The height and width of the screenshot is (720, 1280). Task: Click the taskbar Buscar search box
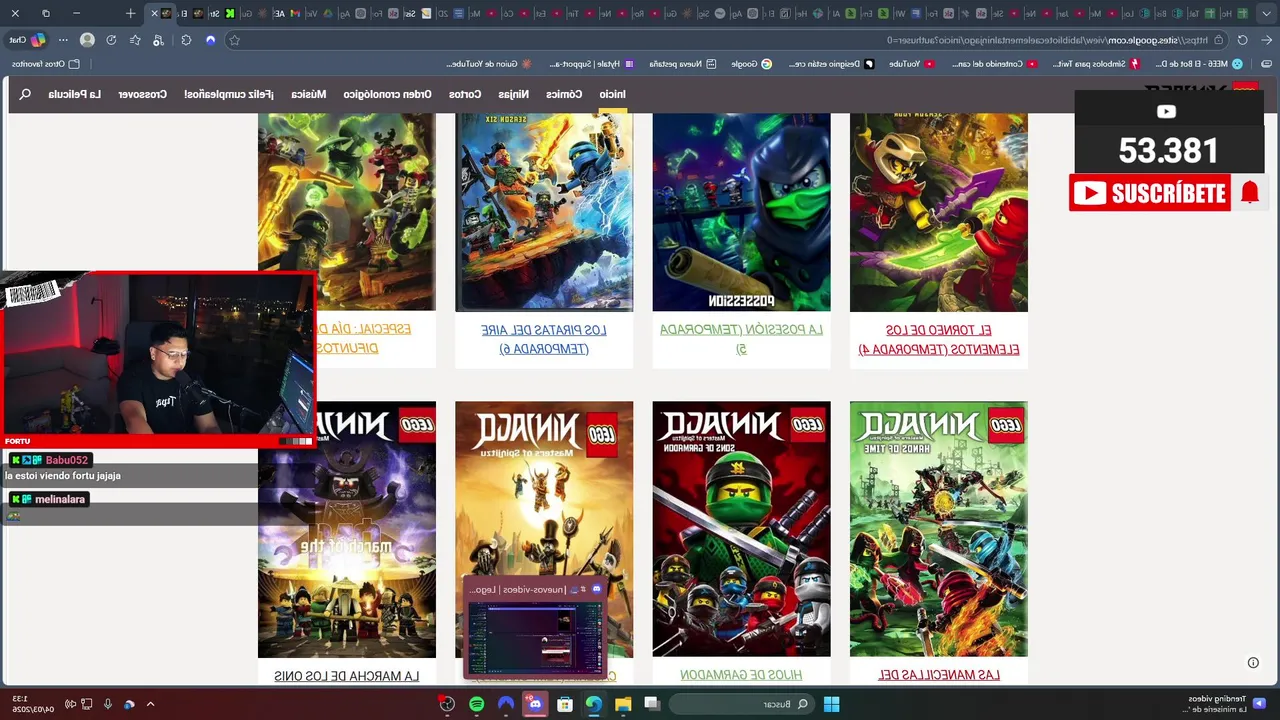(741, 704)
